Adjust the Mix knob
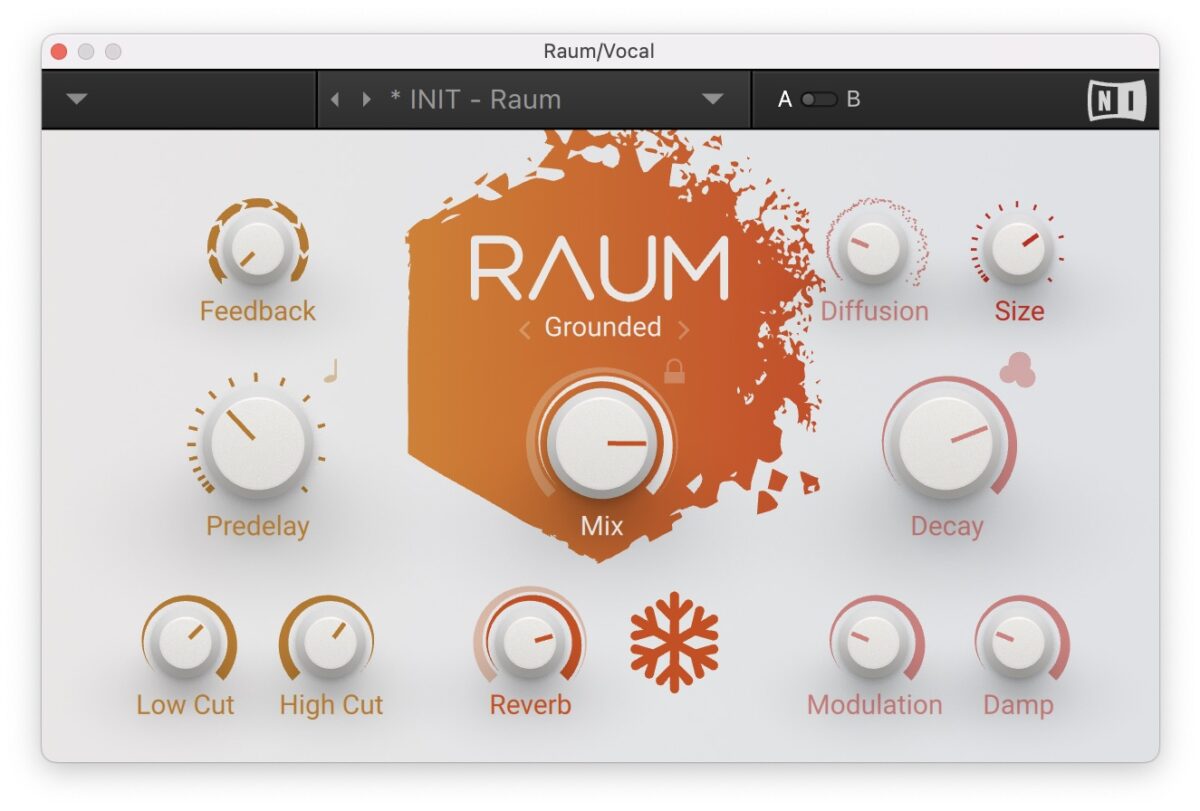 point(600,443)
